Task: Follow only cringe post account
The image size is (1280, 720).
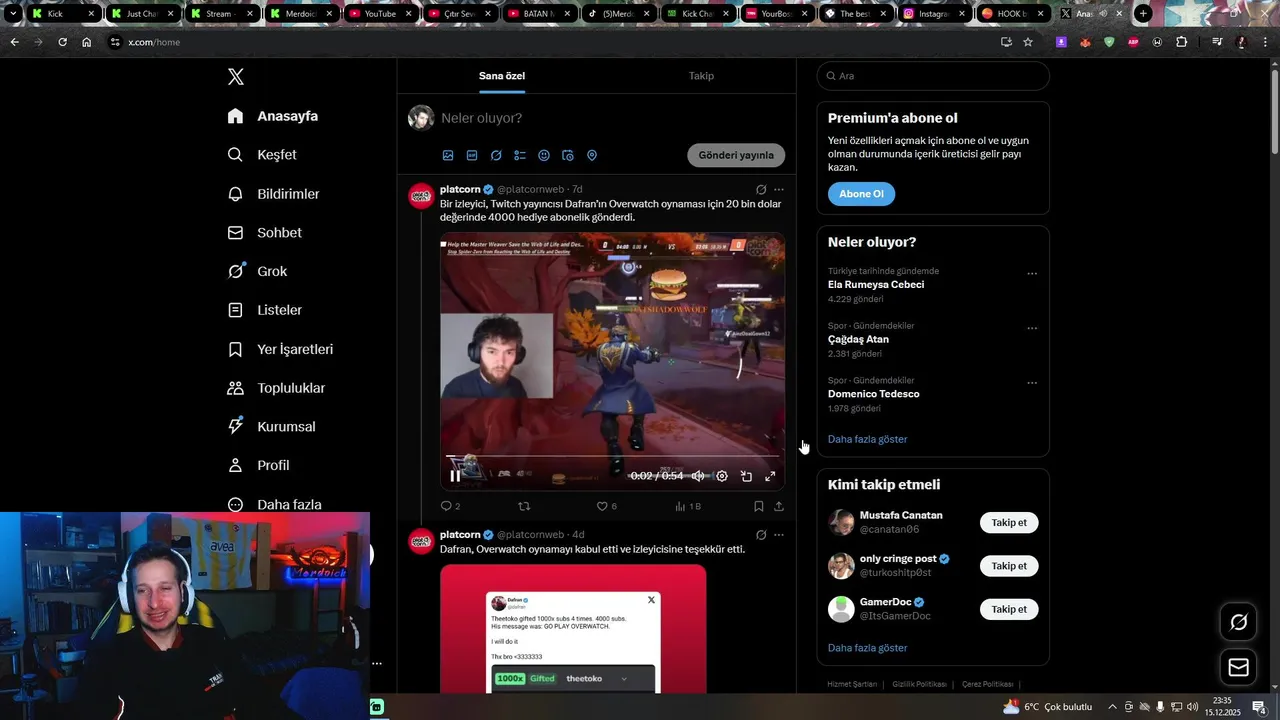Action: tap(1009, 566)
